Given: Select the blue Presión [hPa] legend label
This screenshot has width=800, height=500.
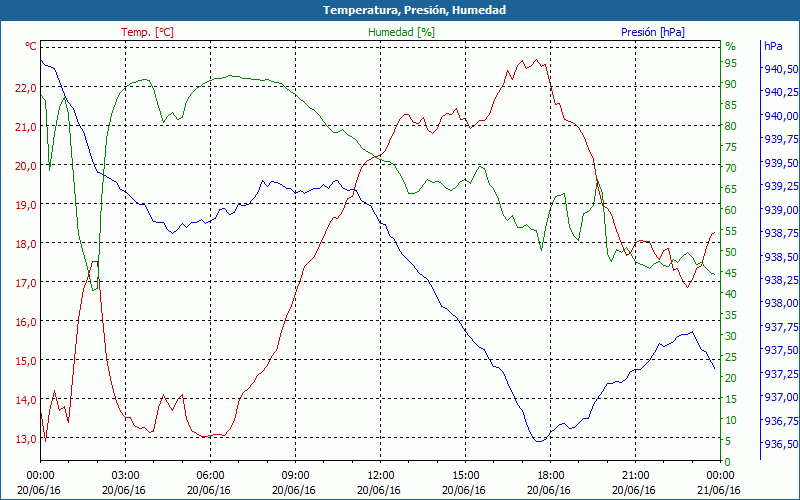Looking at the screenshot, I should (653, 32).
